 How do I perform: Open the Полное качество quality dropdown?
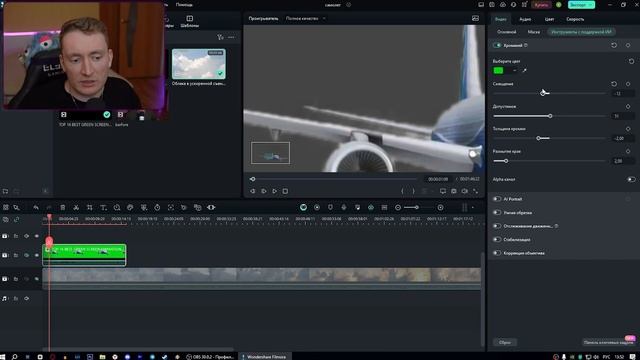pyautogui.click(x=305, y=18)
